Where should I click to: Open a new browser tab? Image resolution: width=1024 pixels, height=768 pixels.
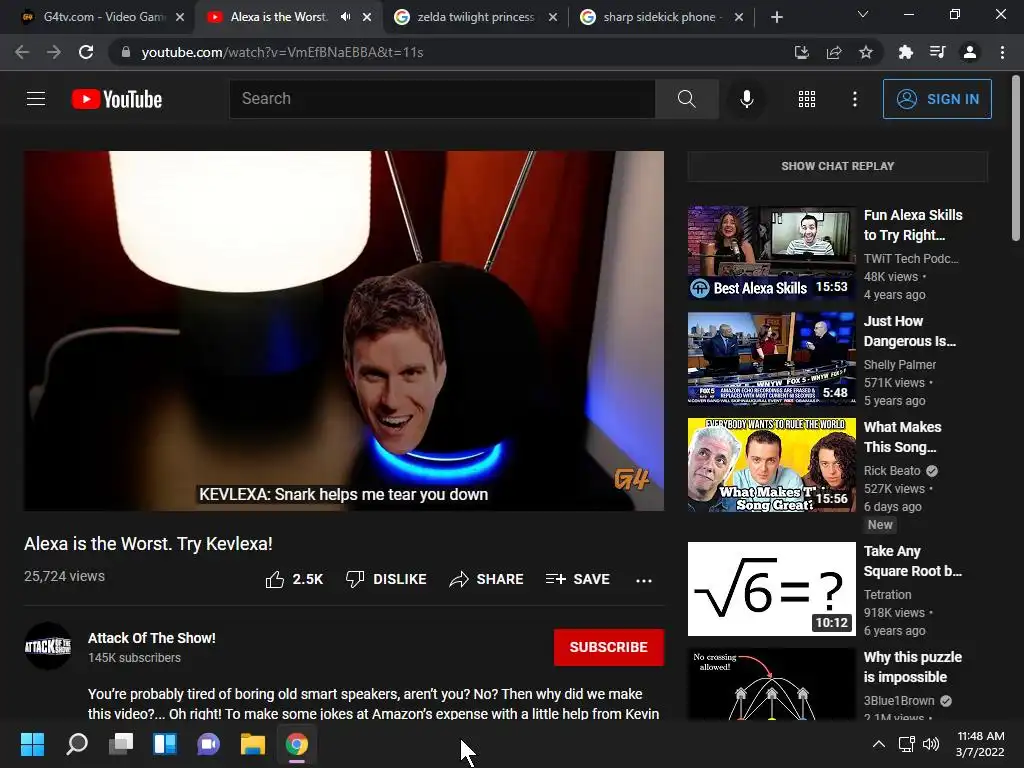776,17
